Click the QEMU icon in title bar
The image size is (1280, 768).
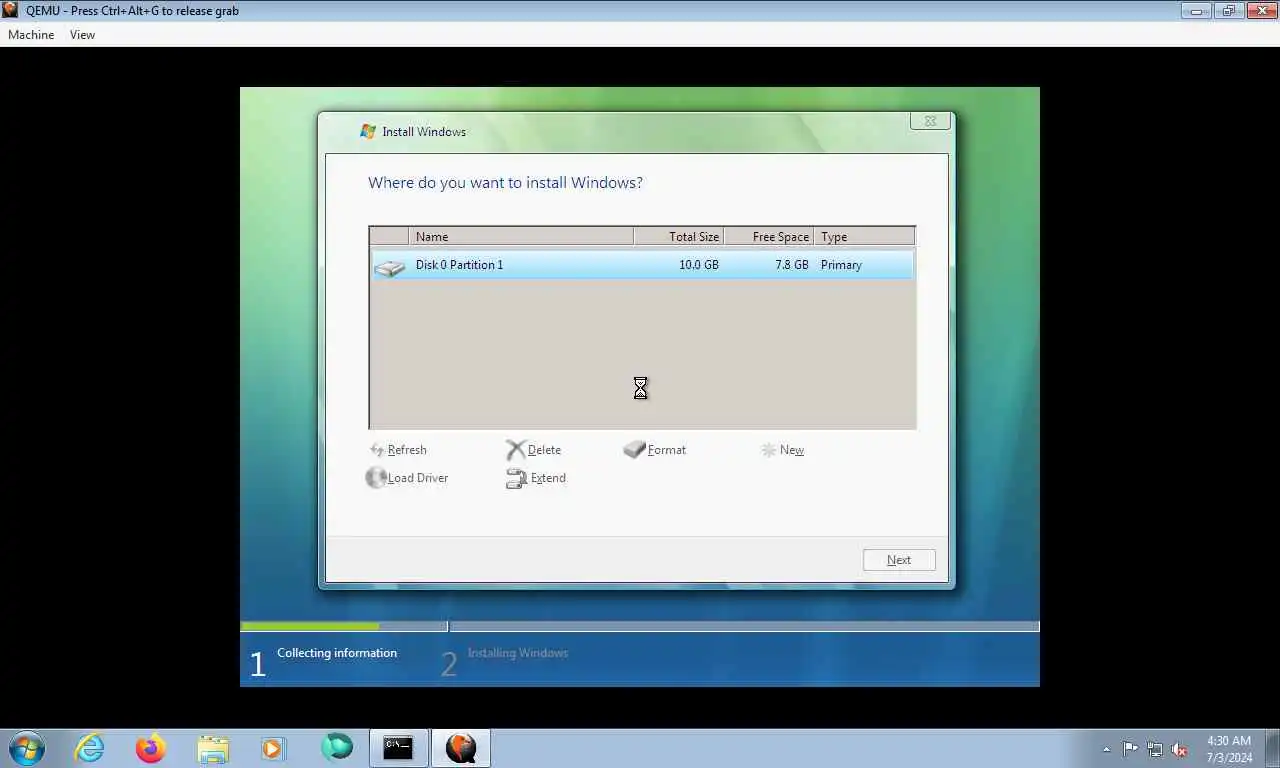[x=11, y=10]
